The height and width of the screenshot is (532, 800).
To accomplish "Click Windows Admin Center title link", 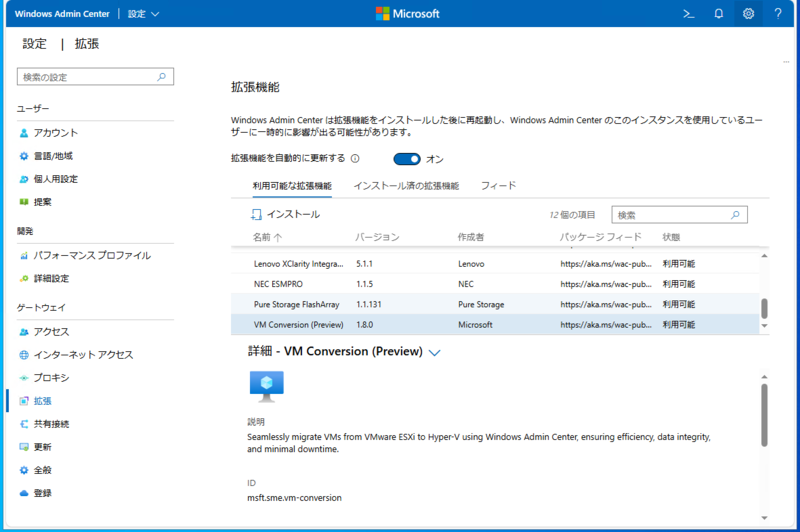I will click(62, 14).
